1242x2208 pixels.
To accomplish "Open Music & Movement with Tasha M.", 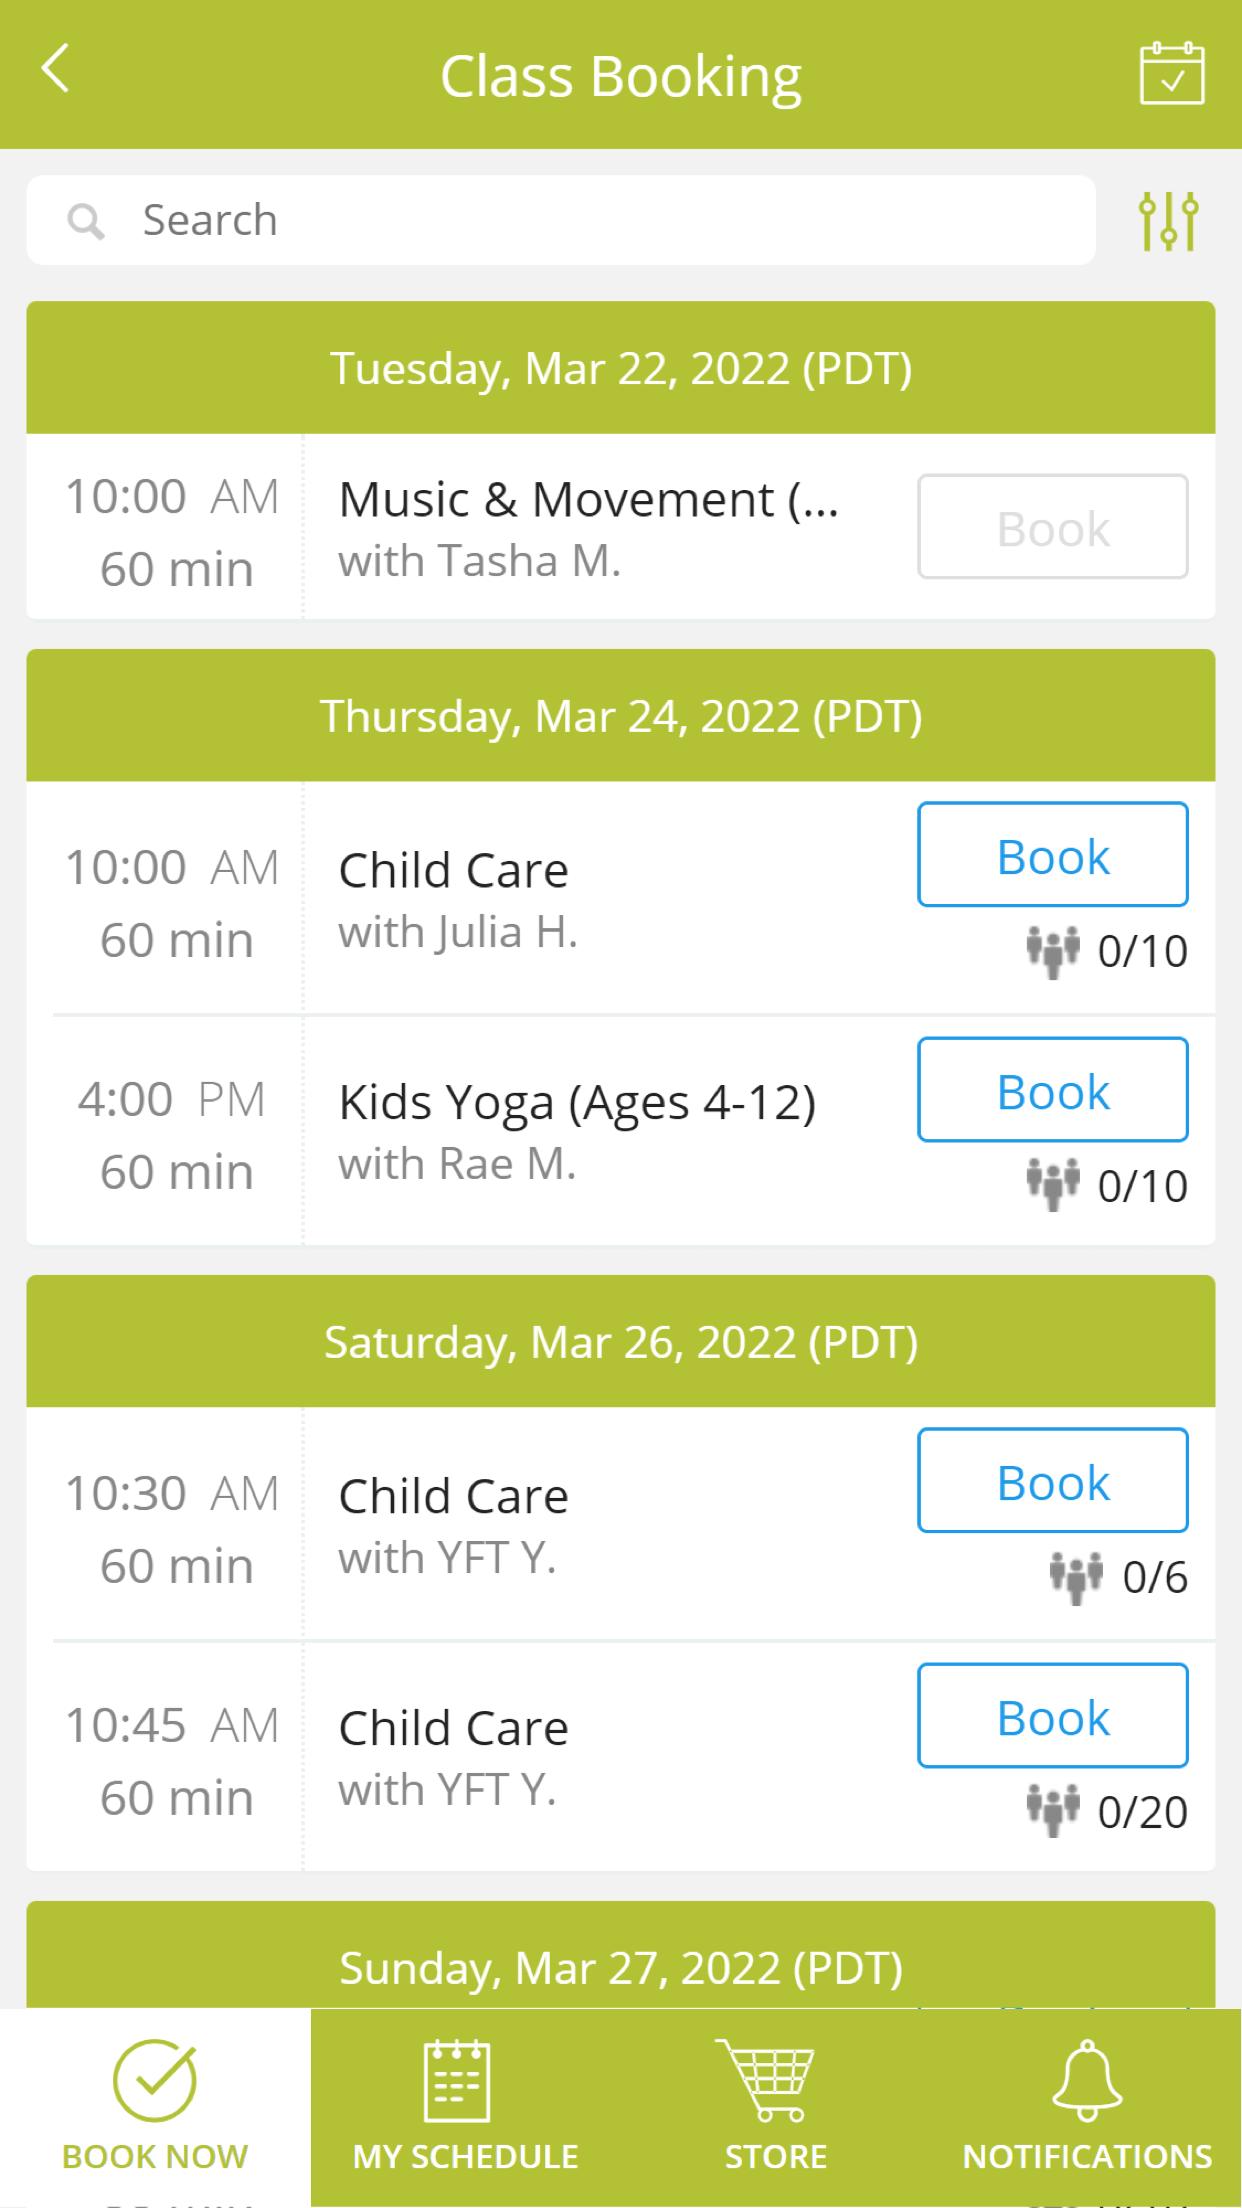I will (x=589, y=527).
